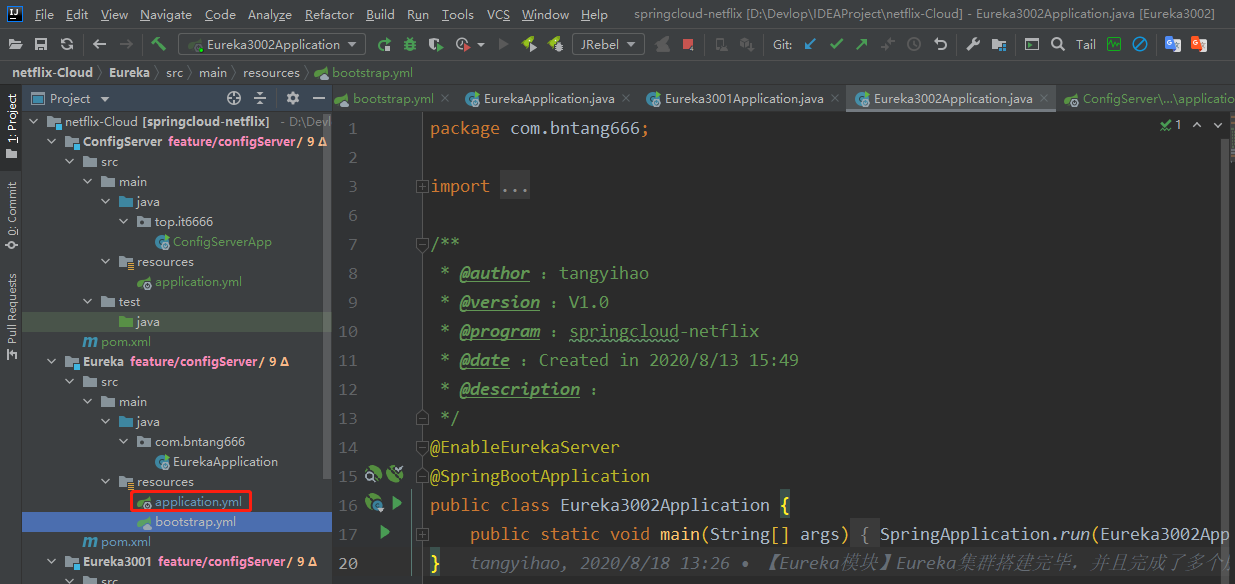1235x584 pixels.
Task: Switch to the bootstrap.yml editor tab
Action: coord(393,98)
